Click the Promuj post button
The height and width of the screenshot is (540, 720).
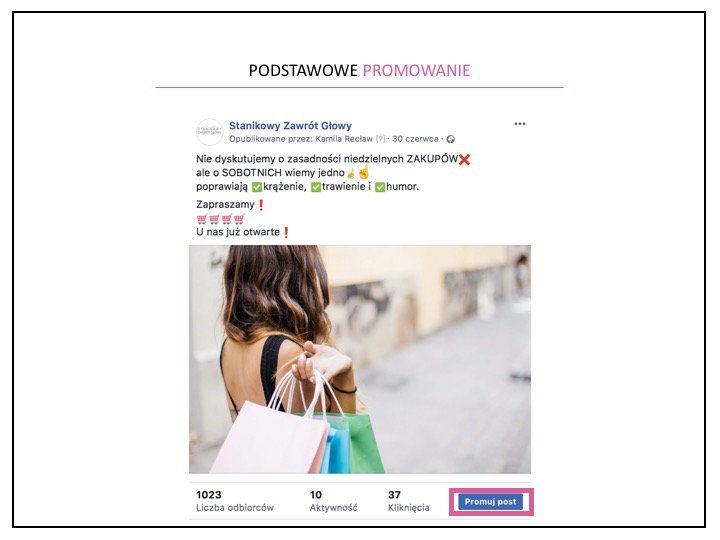490,502
